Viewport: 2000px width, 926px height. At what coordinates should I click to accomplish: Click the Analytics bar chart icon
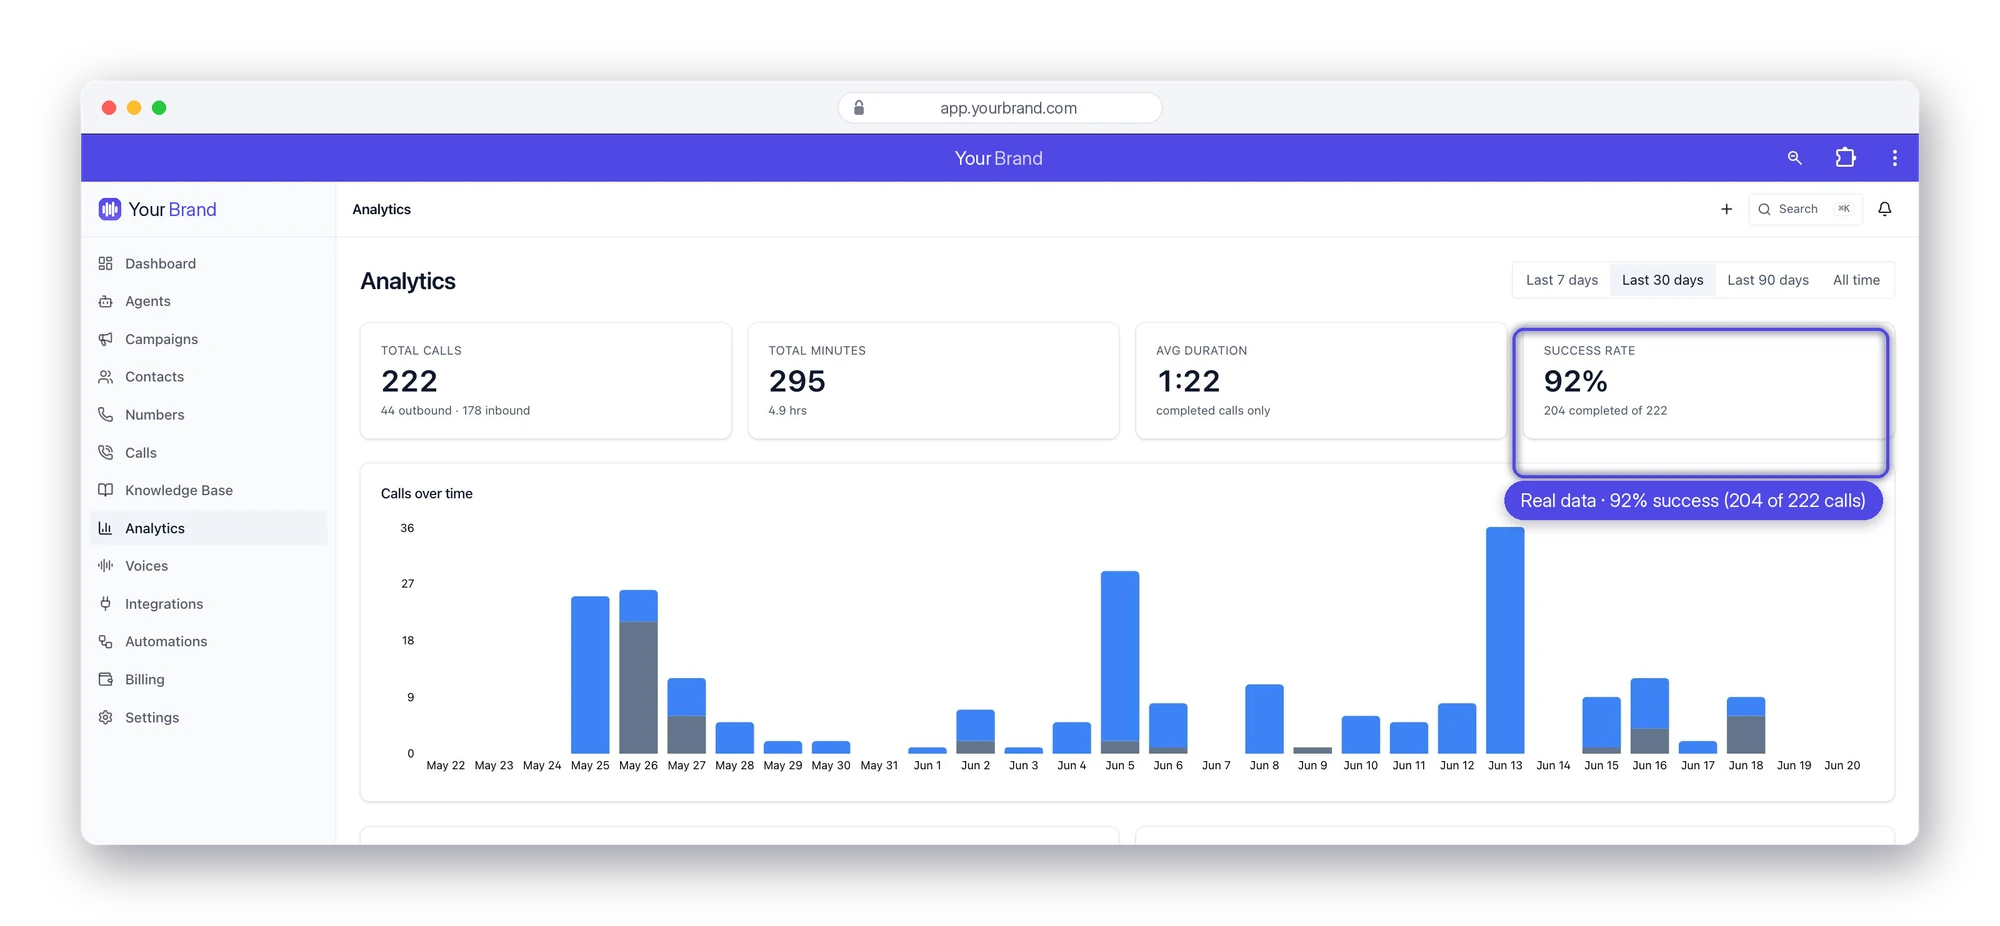(x=105, y=528)
